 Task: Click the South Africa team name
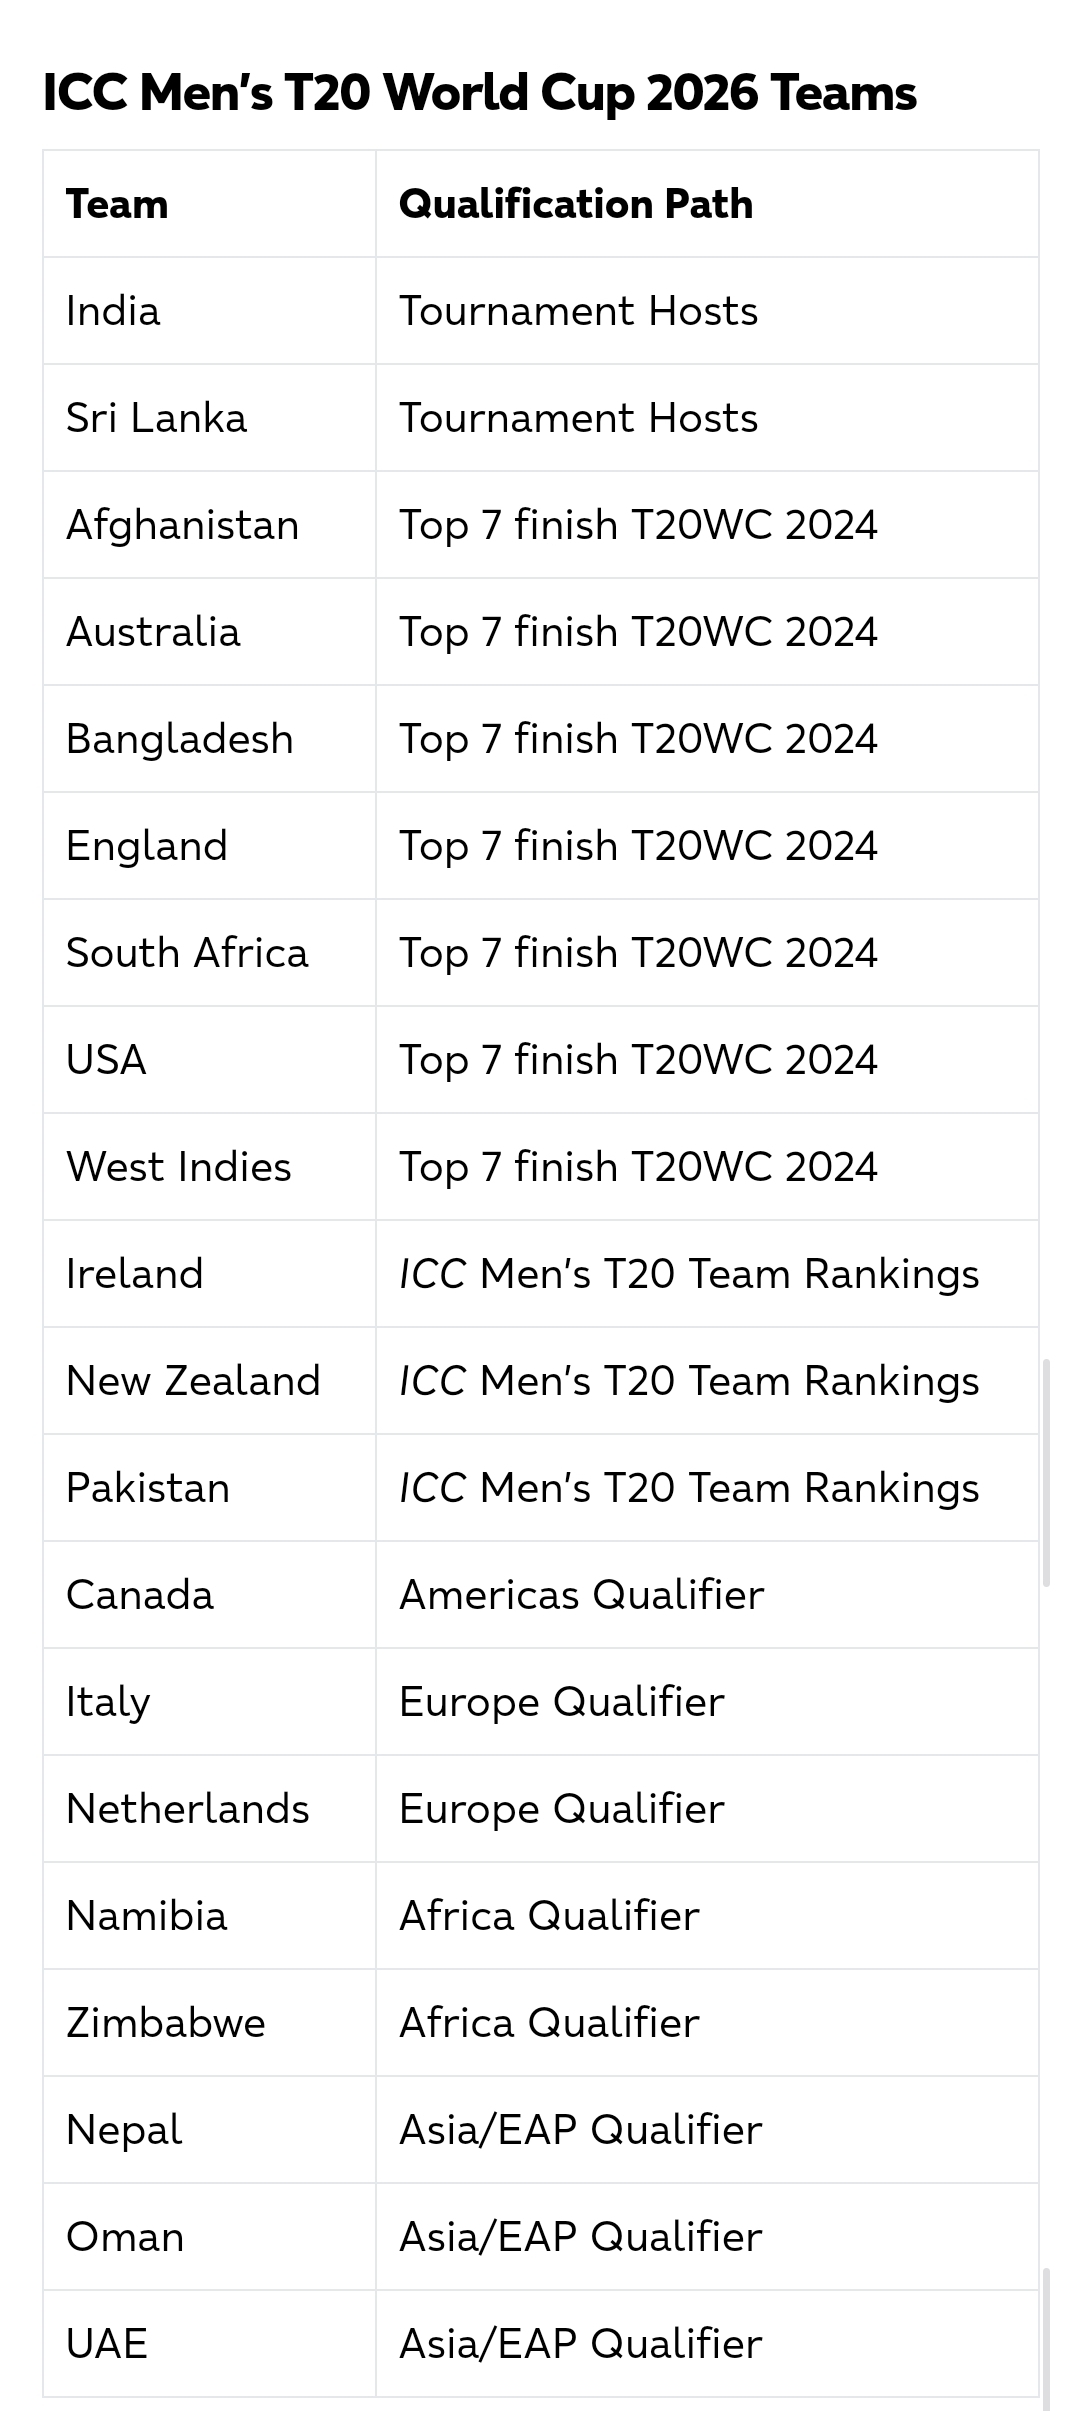click(187, 953)
